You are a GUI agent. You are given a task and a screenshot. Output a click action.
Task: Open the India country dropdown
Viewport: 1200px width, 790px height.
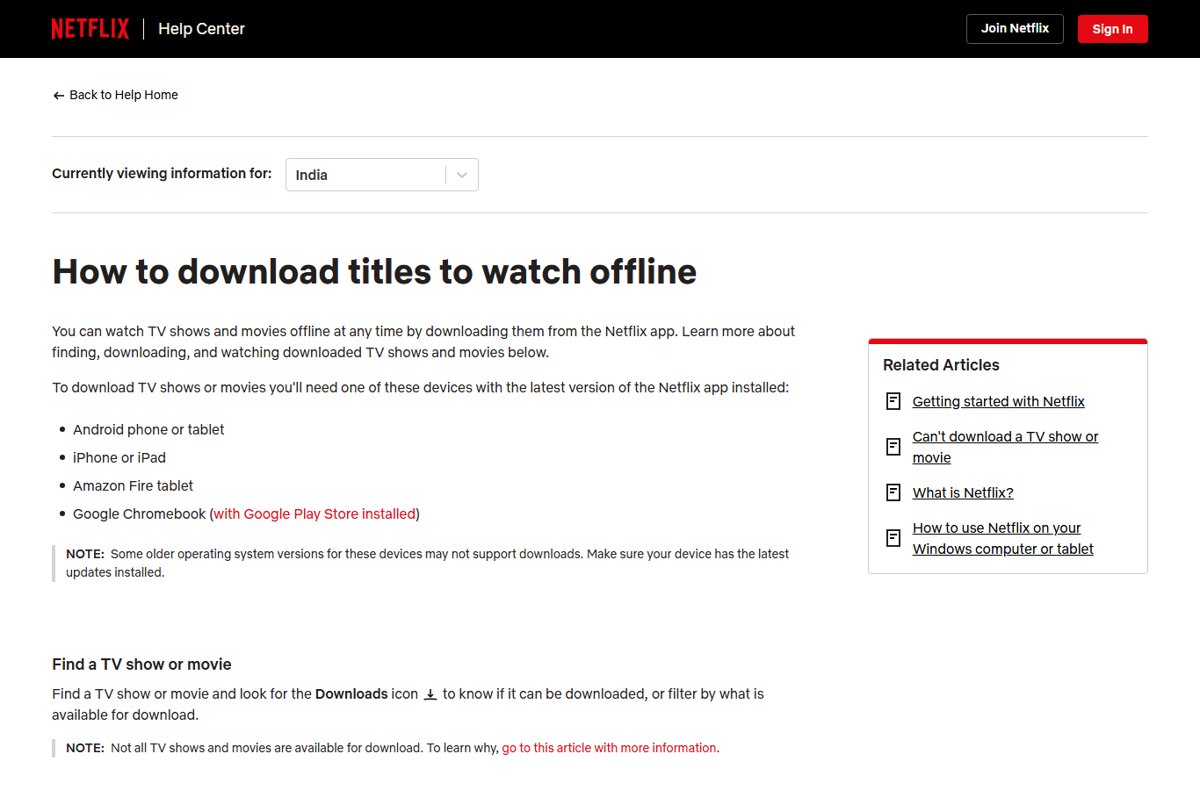click(x=382, y=175)
